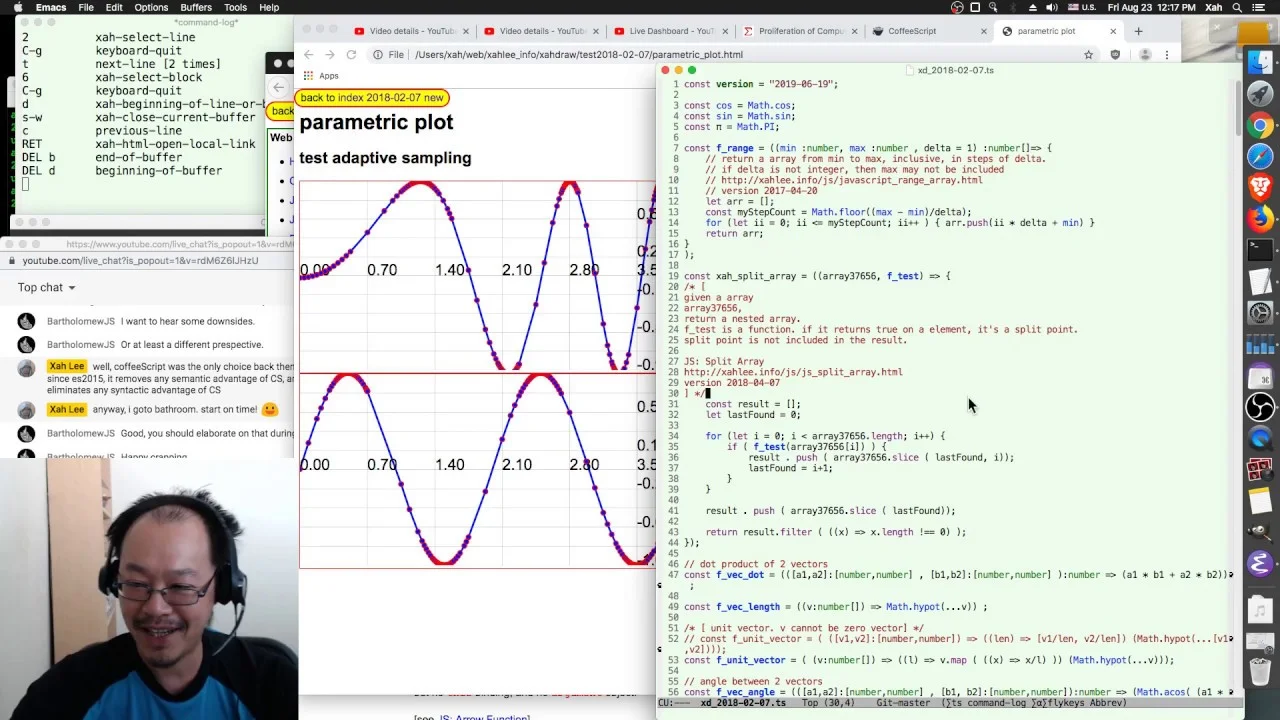Expand the Top chat dropdown
This screenshot has width=1280, height=720.
point(46,288)
